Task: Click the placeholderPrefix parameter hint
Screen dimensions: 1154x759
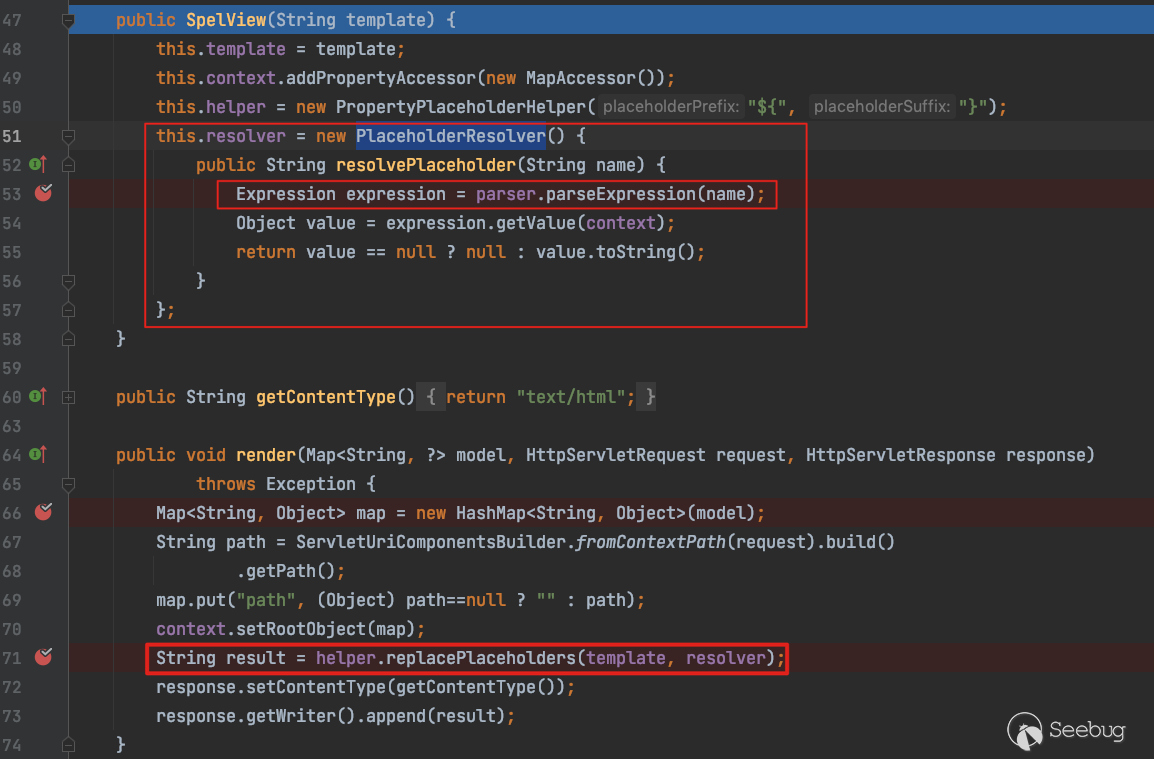Action: tap(670, 107)
